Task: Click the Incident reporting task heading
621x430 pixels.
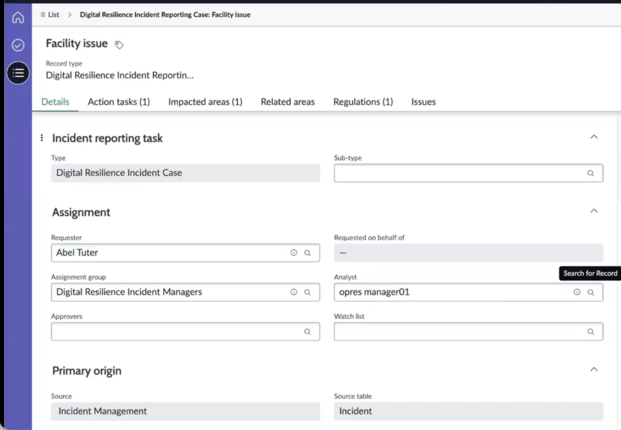Action: click(x=107, y=138)
